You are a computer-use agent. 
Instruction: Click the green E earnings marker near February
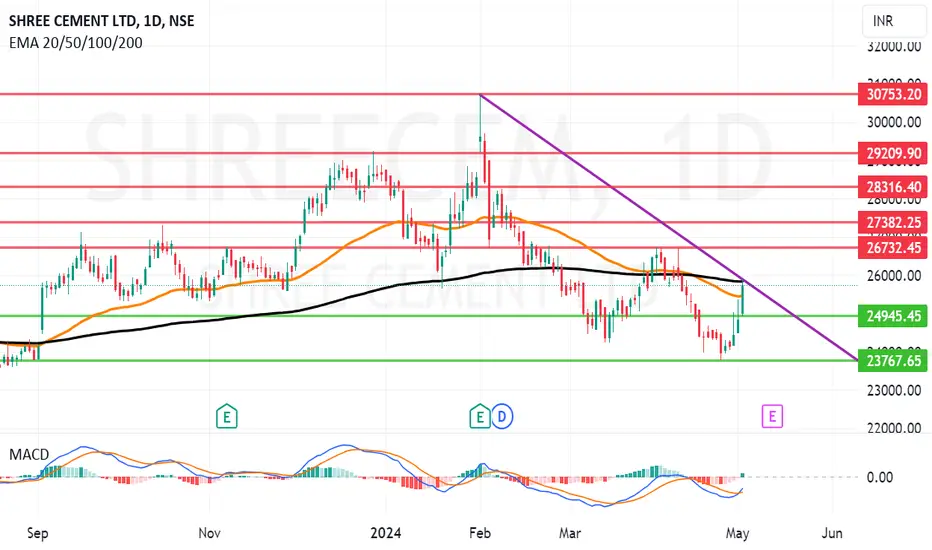point(480,416)
